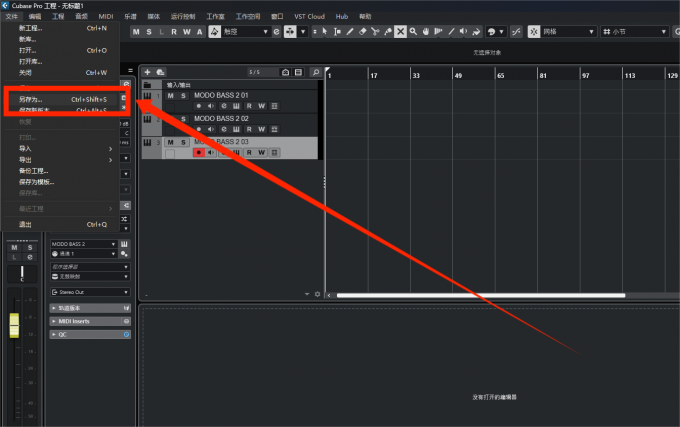
Task: Toggle global Mute M in toolbar
Action: pyautogui.click(x=136, y=32)
